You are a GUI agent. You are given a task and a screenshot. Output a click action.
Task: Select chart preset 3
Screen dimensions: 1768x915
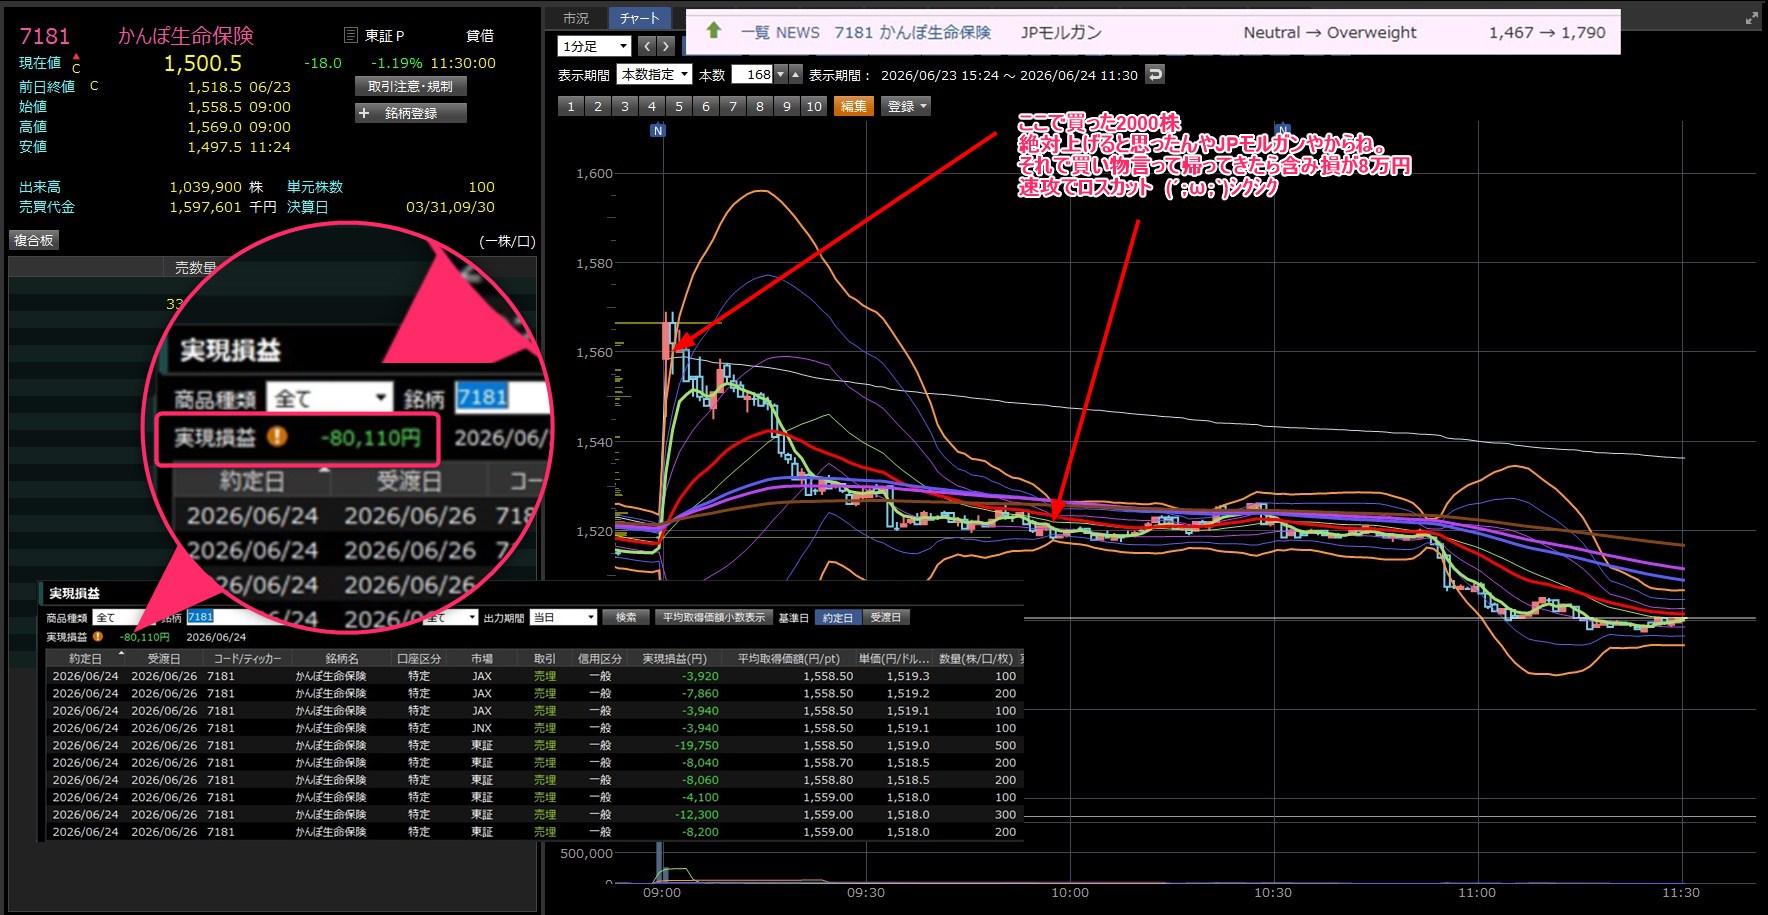pyautogui.click(x=625, y=106)
